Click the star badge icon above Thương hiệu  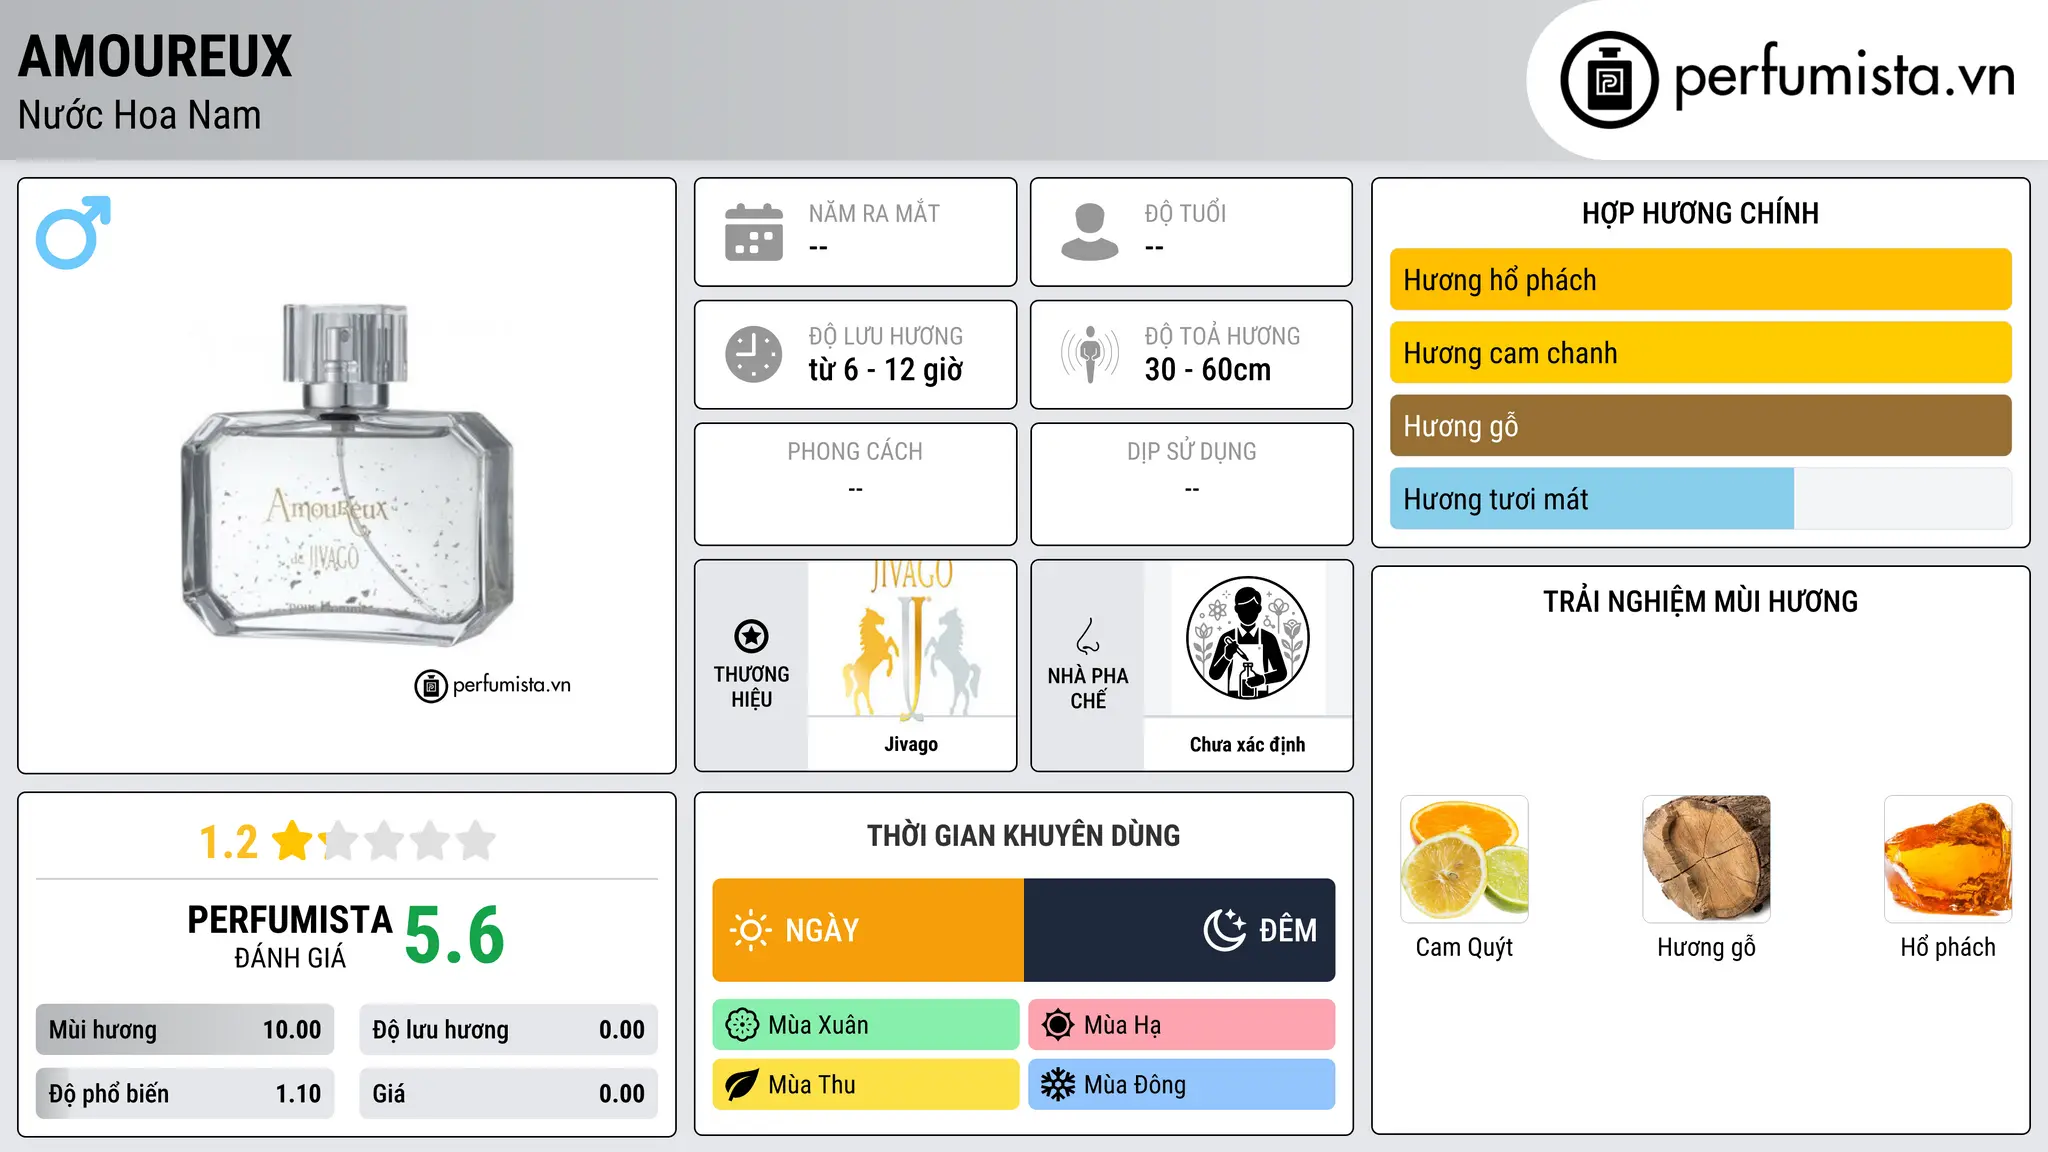pos(751,636)
